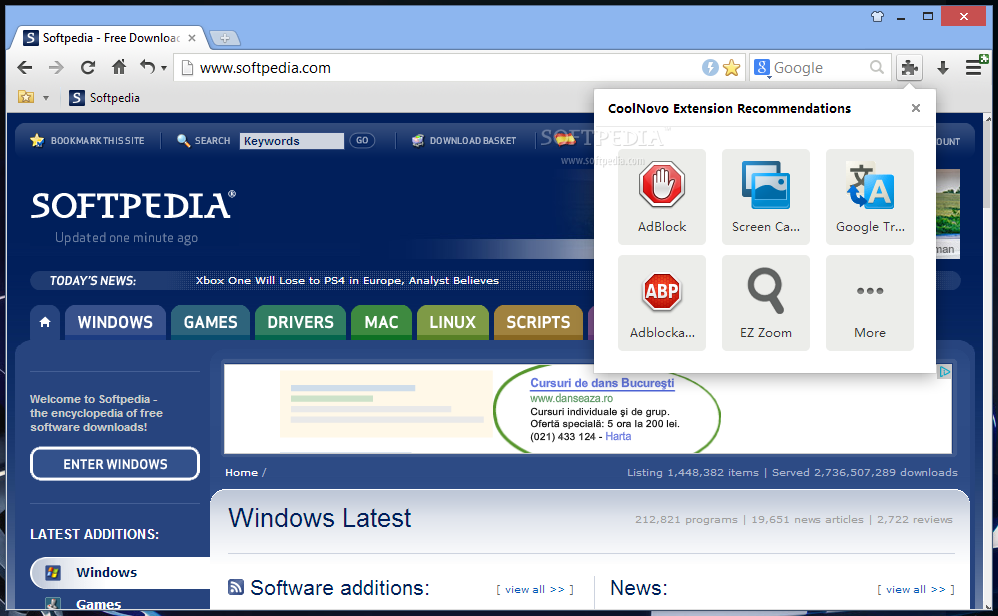This screenshot has width=998, height=616.
Task: Select the Adblock Plus ABP extension
Action: coord(662,303)
